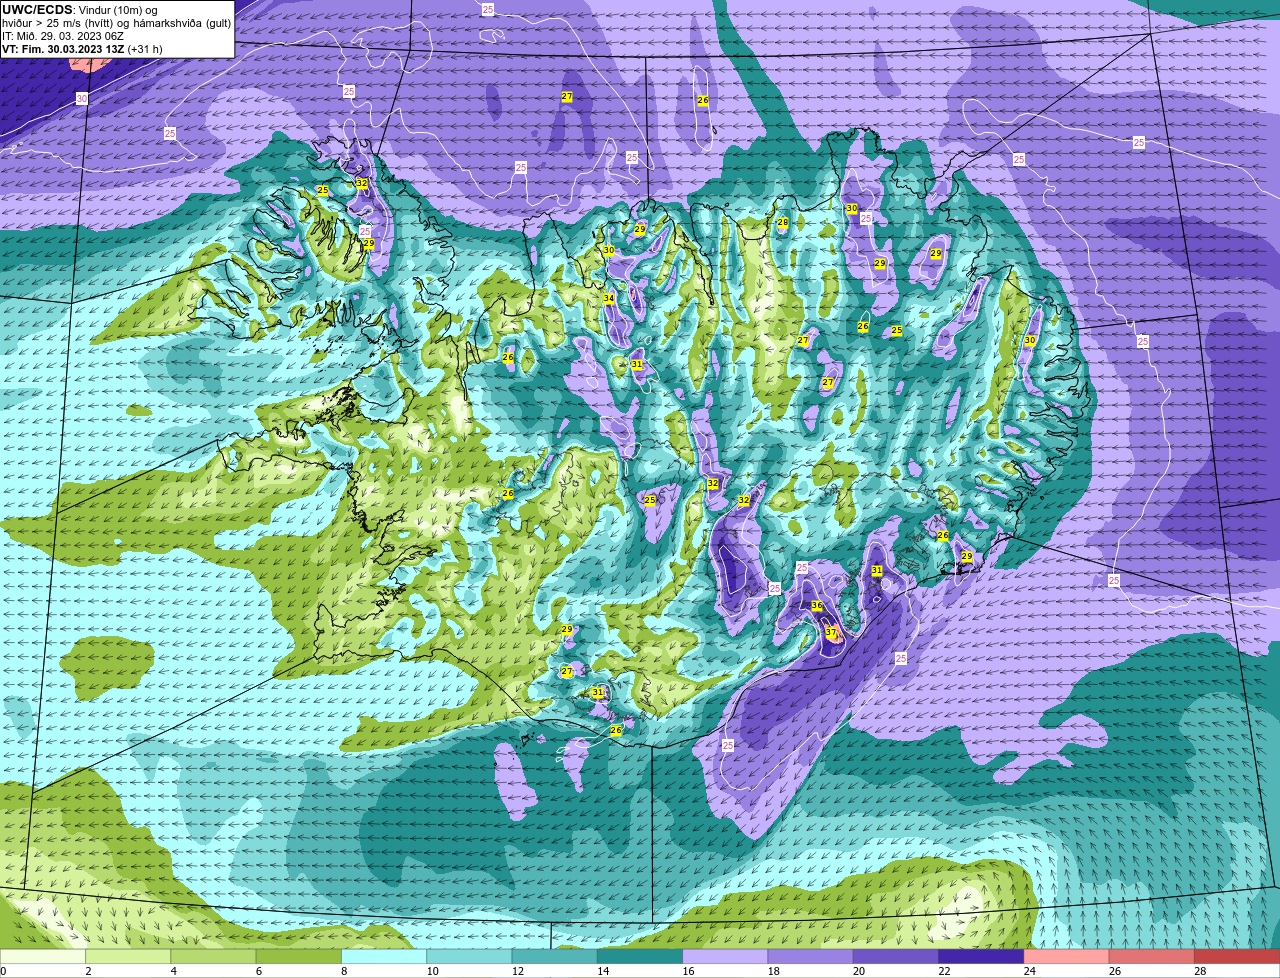Image resolution: width=1280 pixels, height=978 pixels.
Task: Select the yellow 28 gust label on map
Action: (x=783, y=222)
